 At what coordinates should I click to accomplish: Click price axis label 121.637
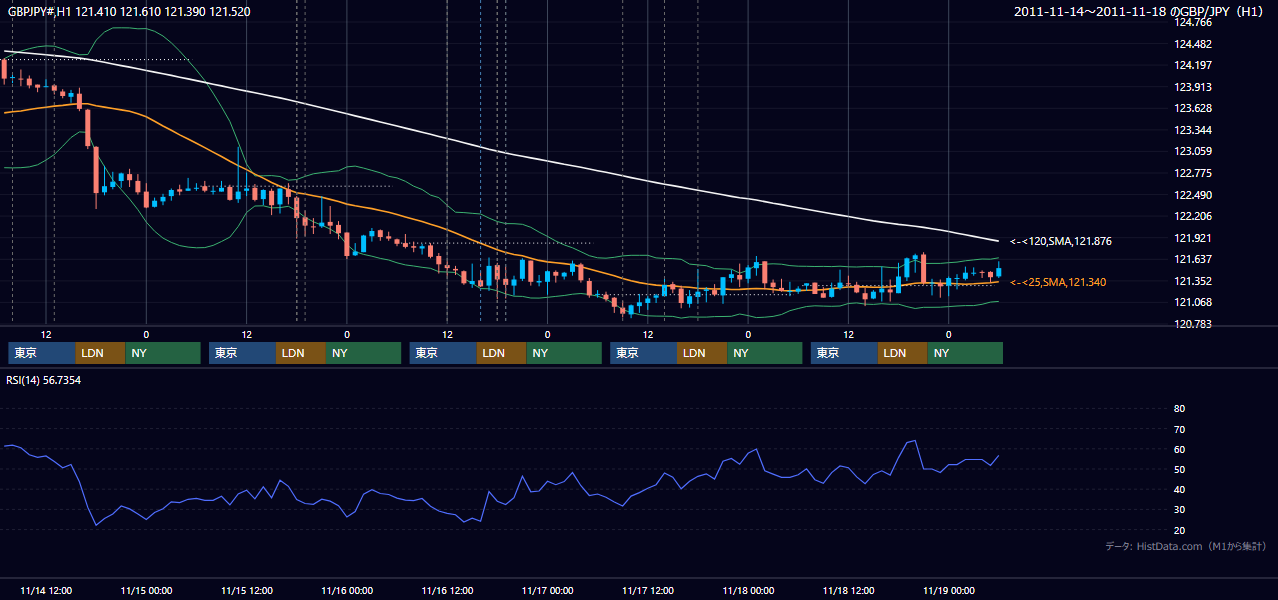pyautogui.click(x=1193, y=260)
